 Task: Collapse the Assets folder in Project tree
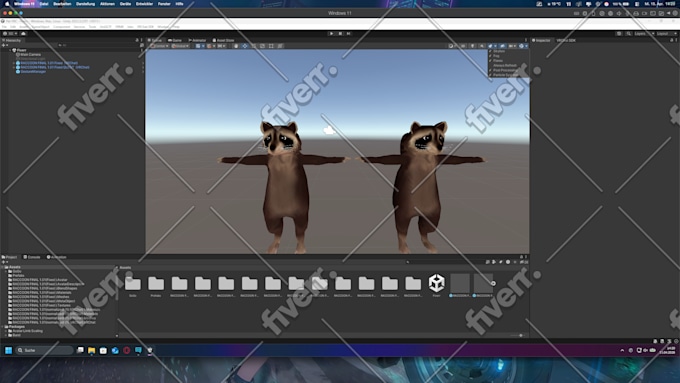pos(3,267)
